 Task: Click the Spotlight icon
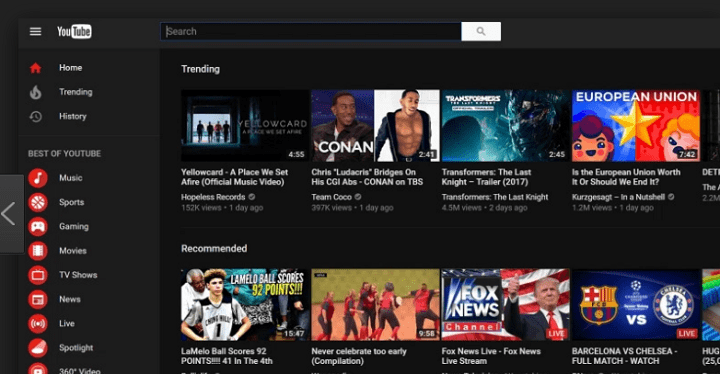pyautogui.click(x=38, y=348)
